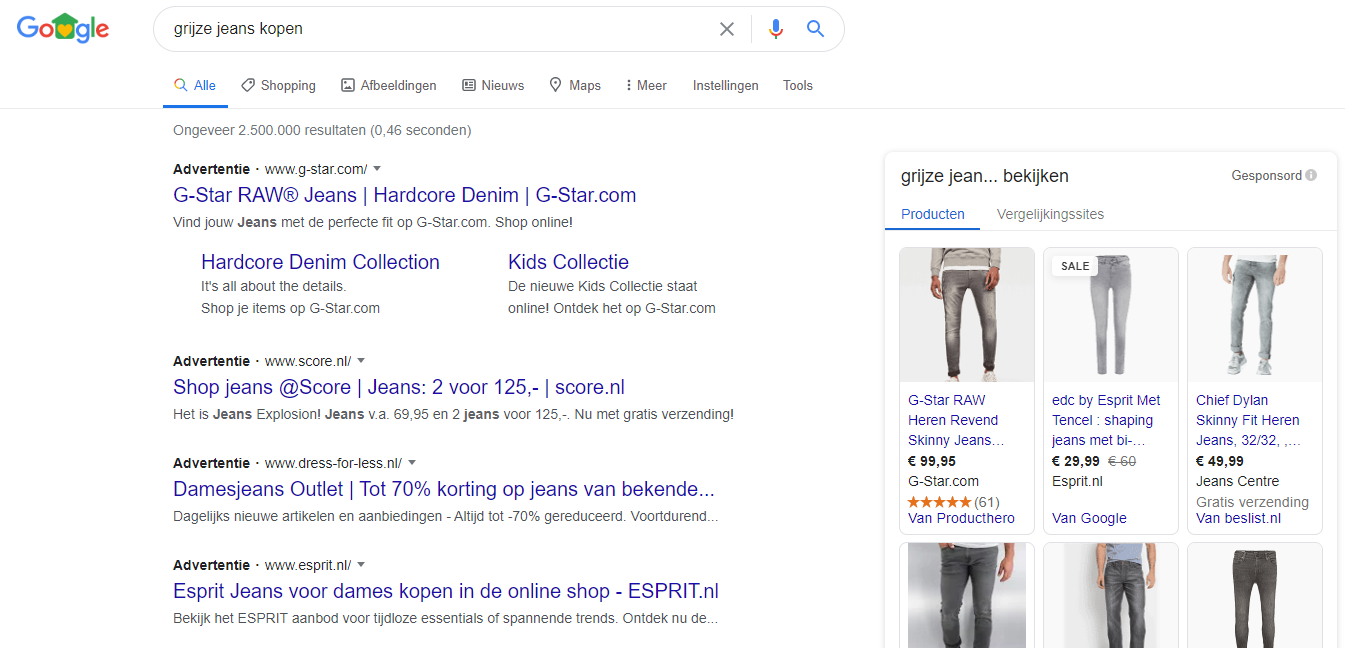Click 'Ongeveer 2.500.000 resultaten' text

point(322,130)
